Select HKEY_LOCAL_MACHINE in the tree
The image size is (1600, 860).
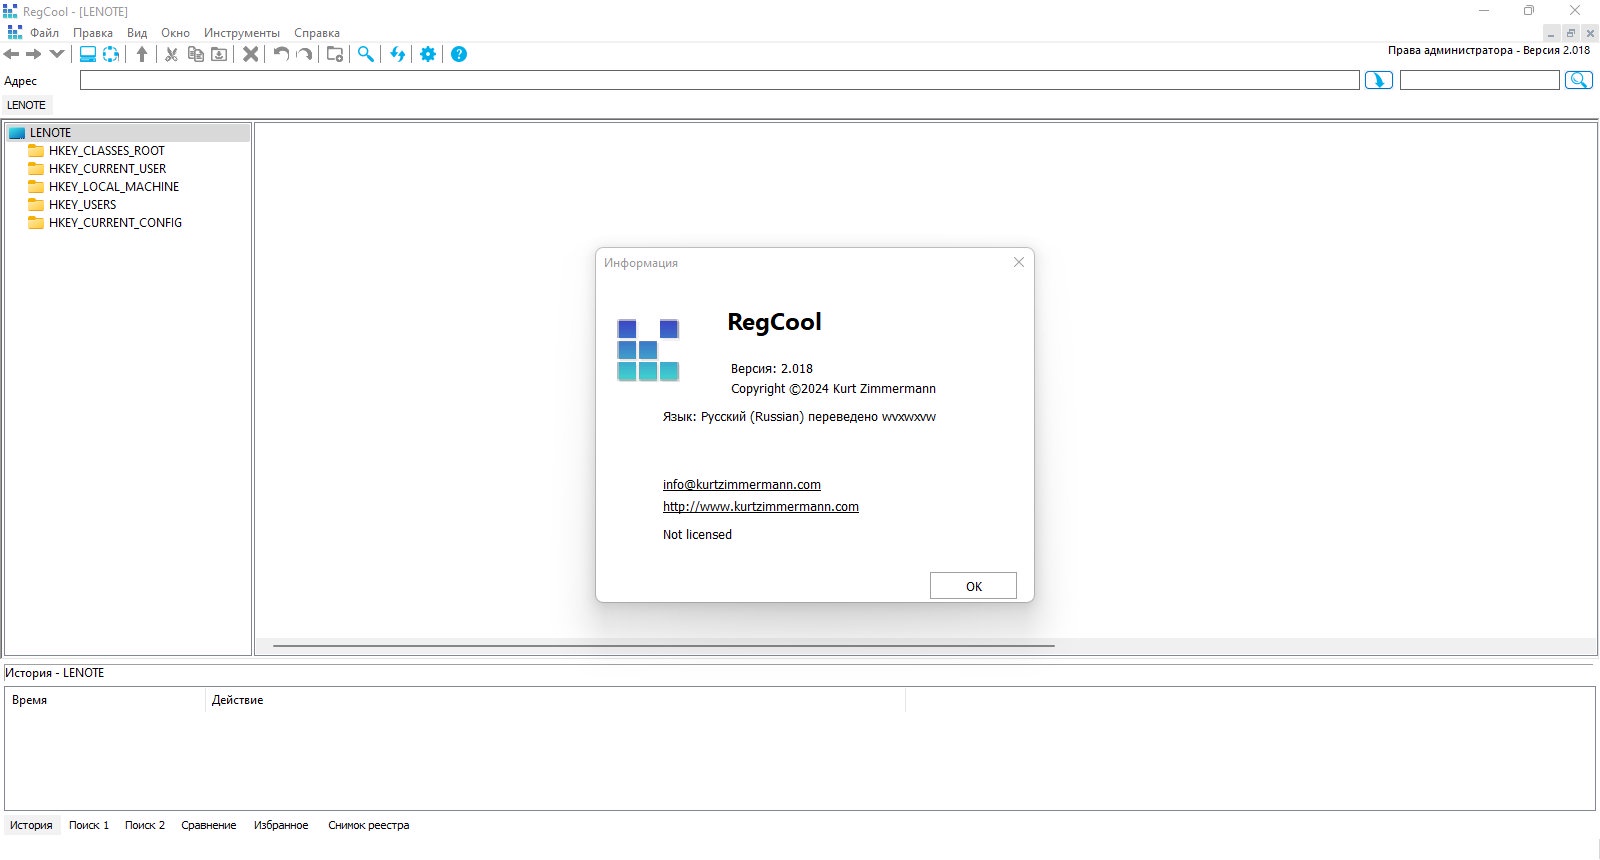tap(114, 187)
